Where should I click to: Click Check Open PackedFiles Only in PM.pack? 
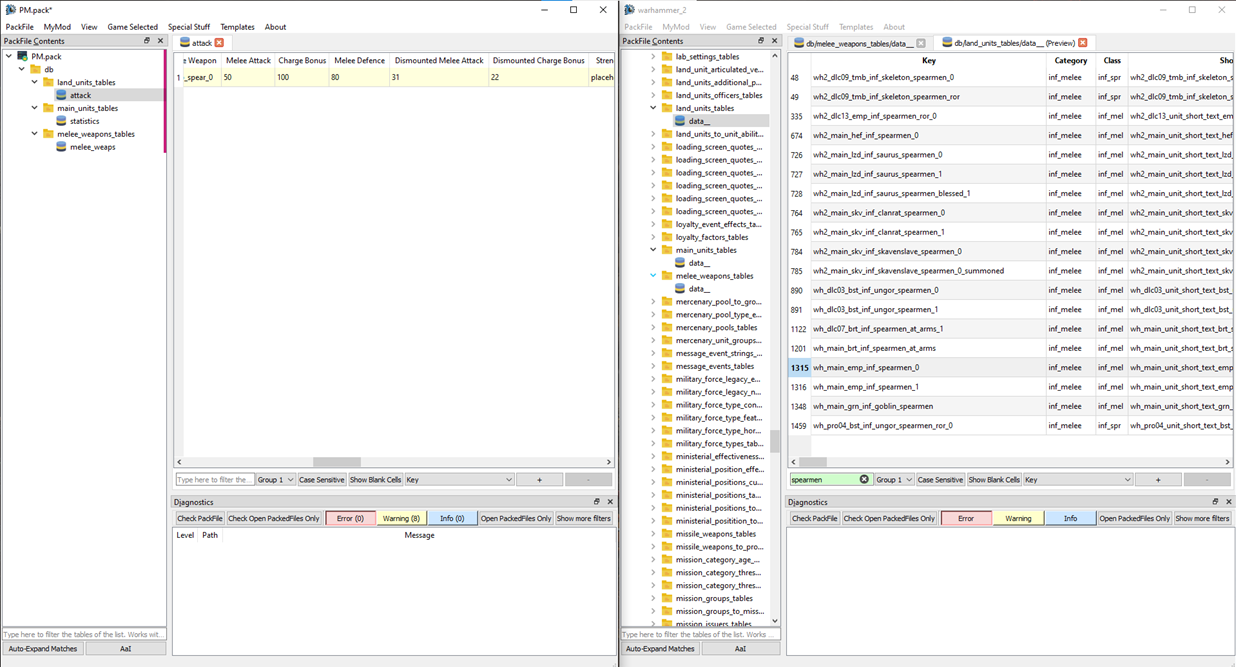274,518
